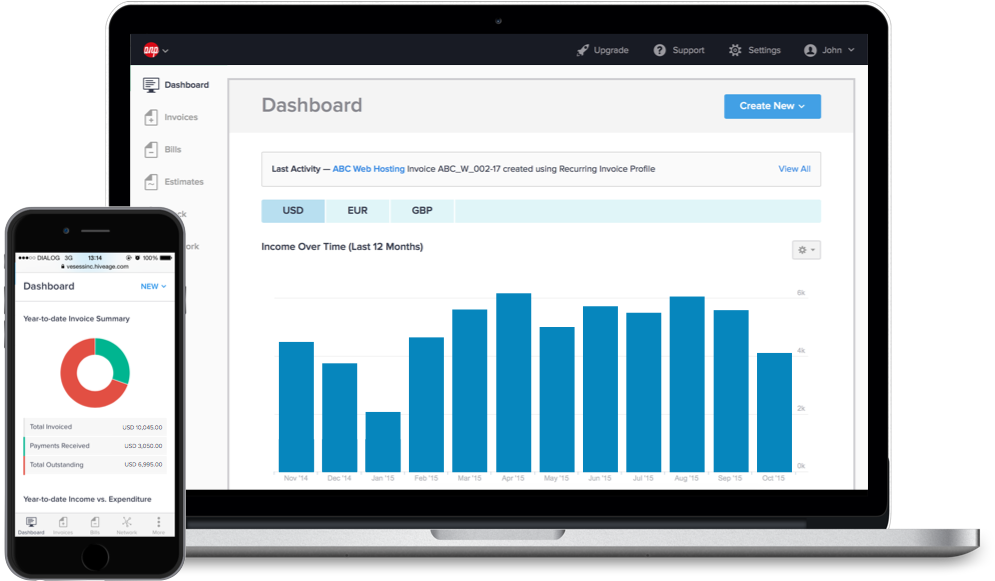Expand the logo dropdown in top bar
995x581 pixels.
pyautogui.click(x=156, y=50)
